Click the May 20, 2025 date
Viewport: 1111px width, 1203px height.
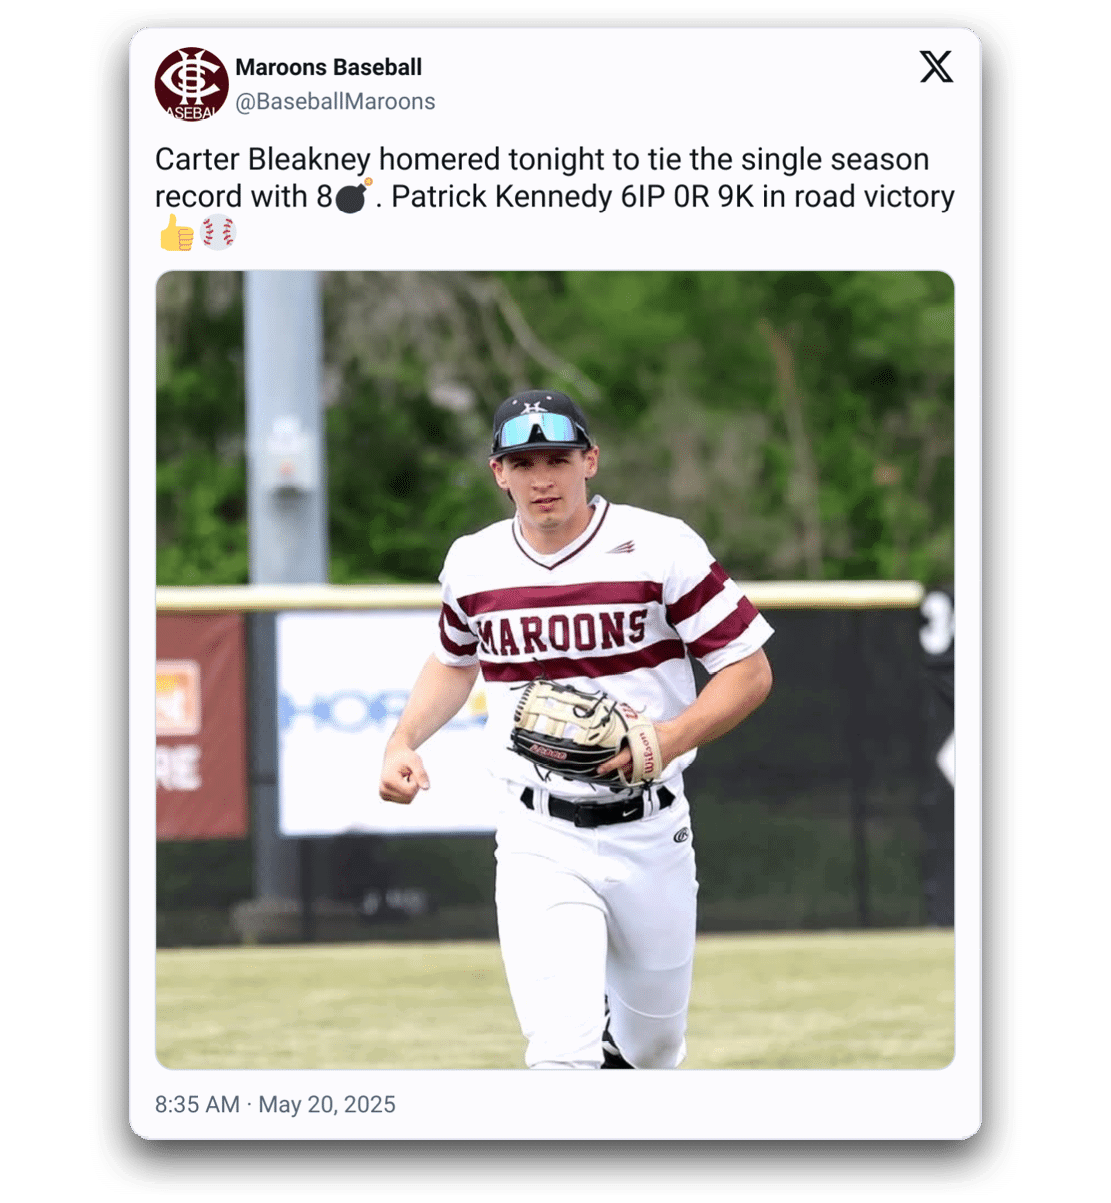327,1104
